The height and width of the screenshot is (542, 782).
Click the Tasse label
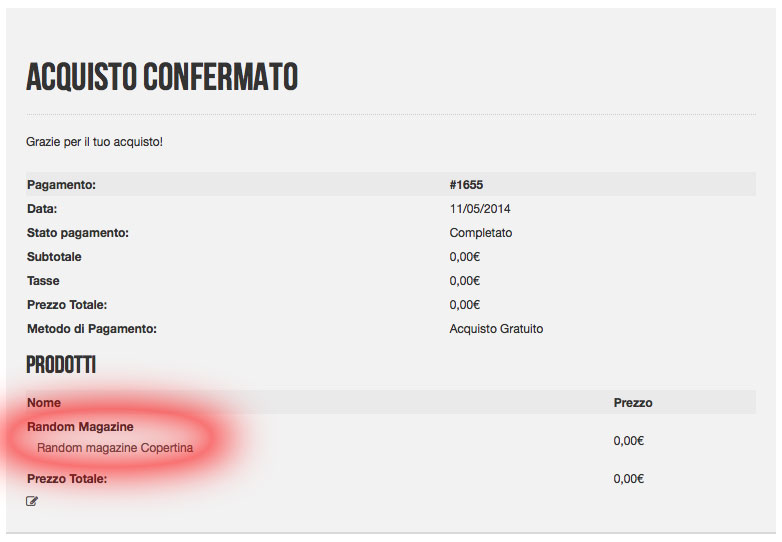click(44, 281)
